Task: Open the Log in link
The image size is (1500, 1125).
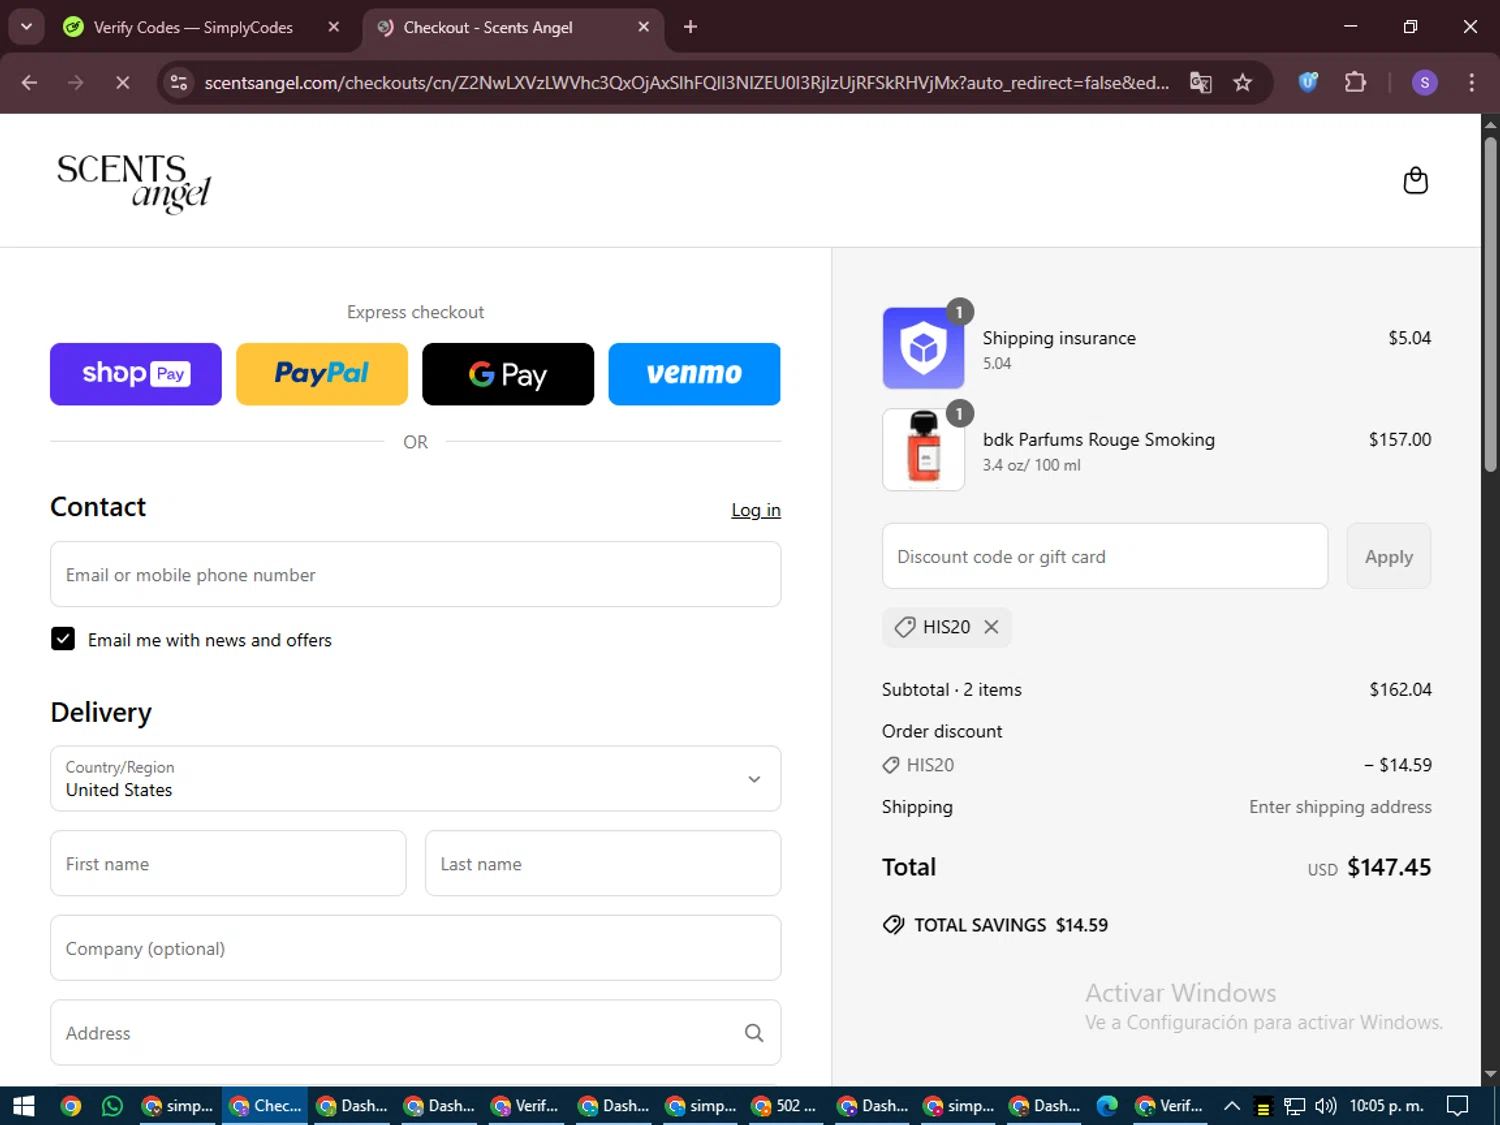Action: 756,510
